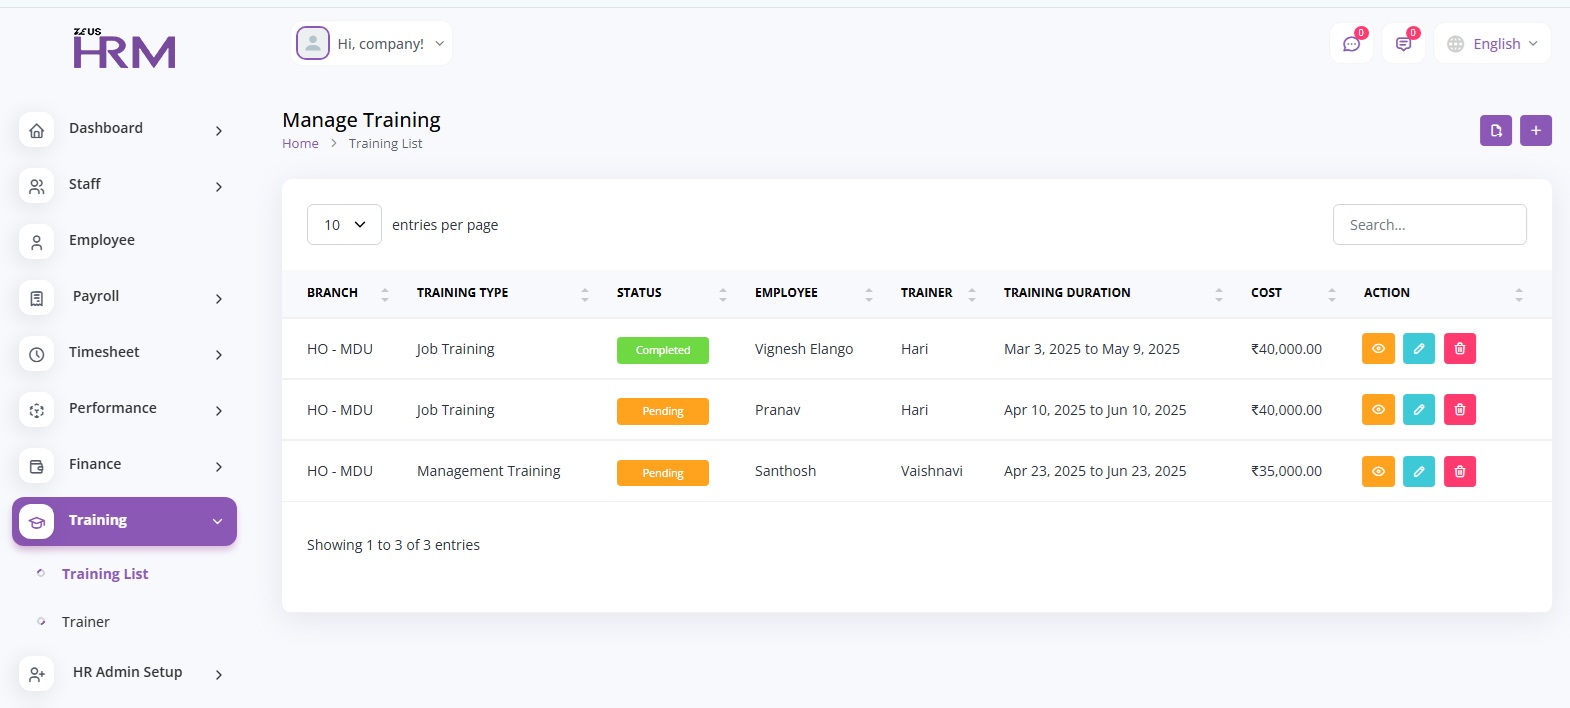Screen dimensions: 1570x708
Task: Click the plus button to add training
Action: [x=1535, y=130]
